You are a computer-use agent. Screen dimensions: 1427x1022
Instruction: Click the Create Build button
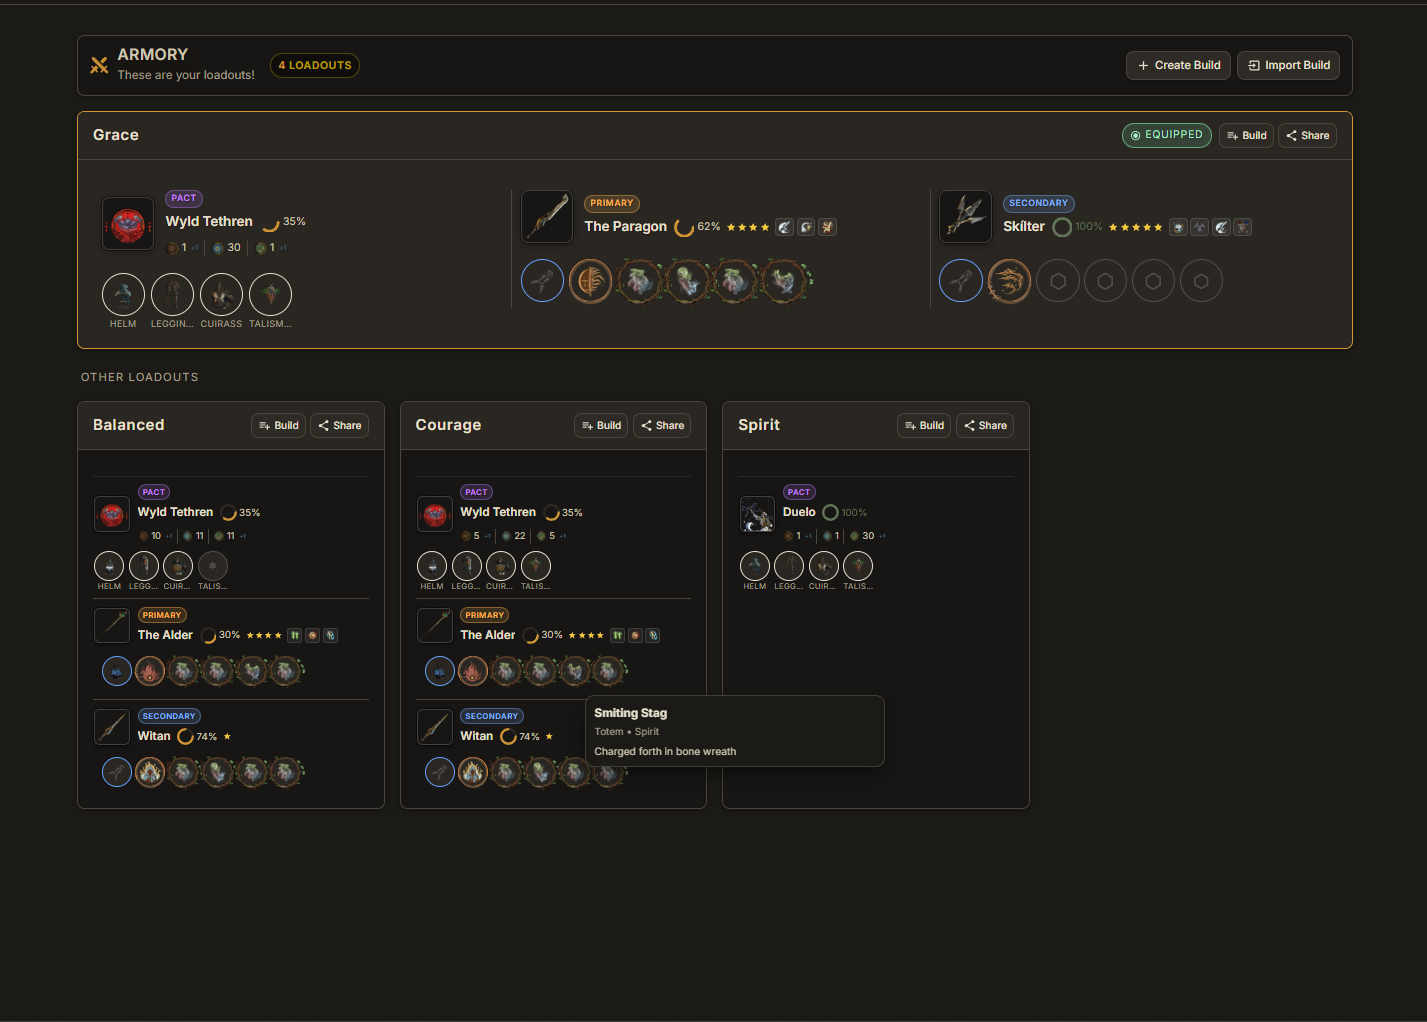pyautogui.click(x=1178, y=65)
